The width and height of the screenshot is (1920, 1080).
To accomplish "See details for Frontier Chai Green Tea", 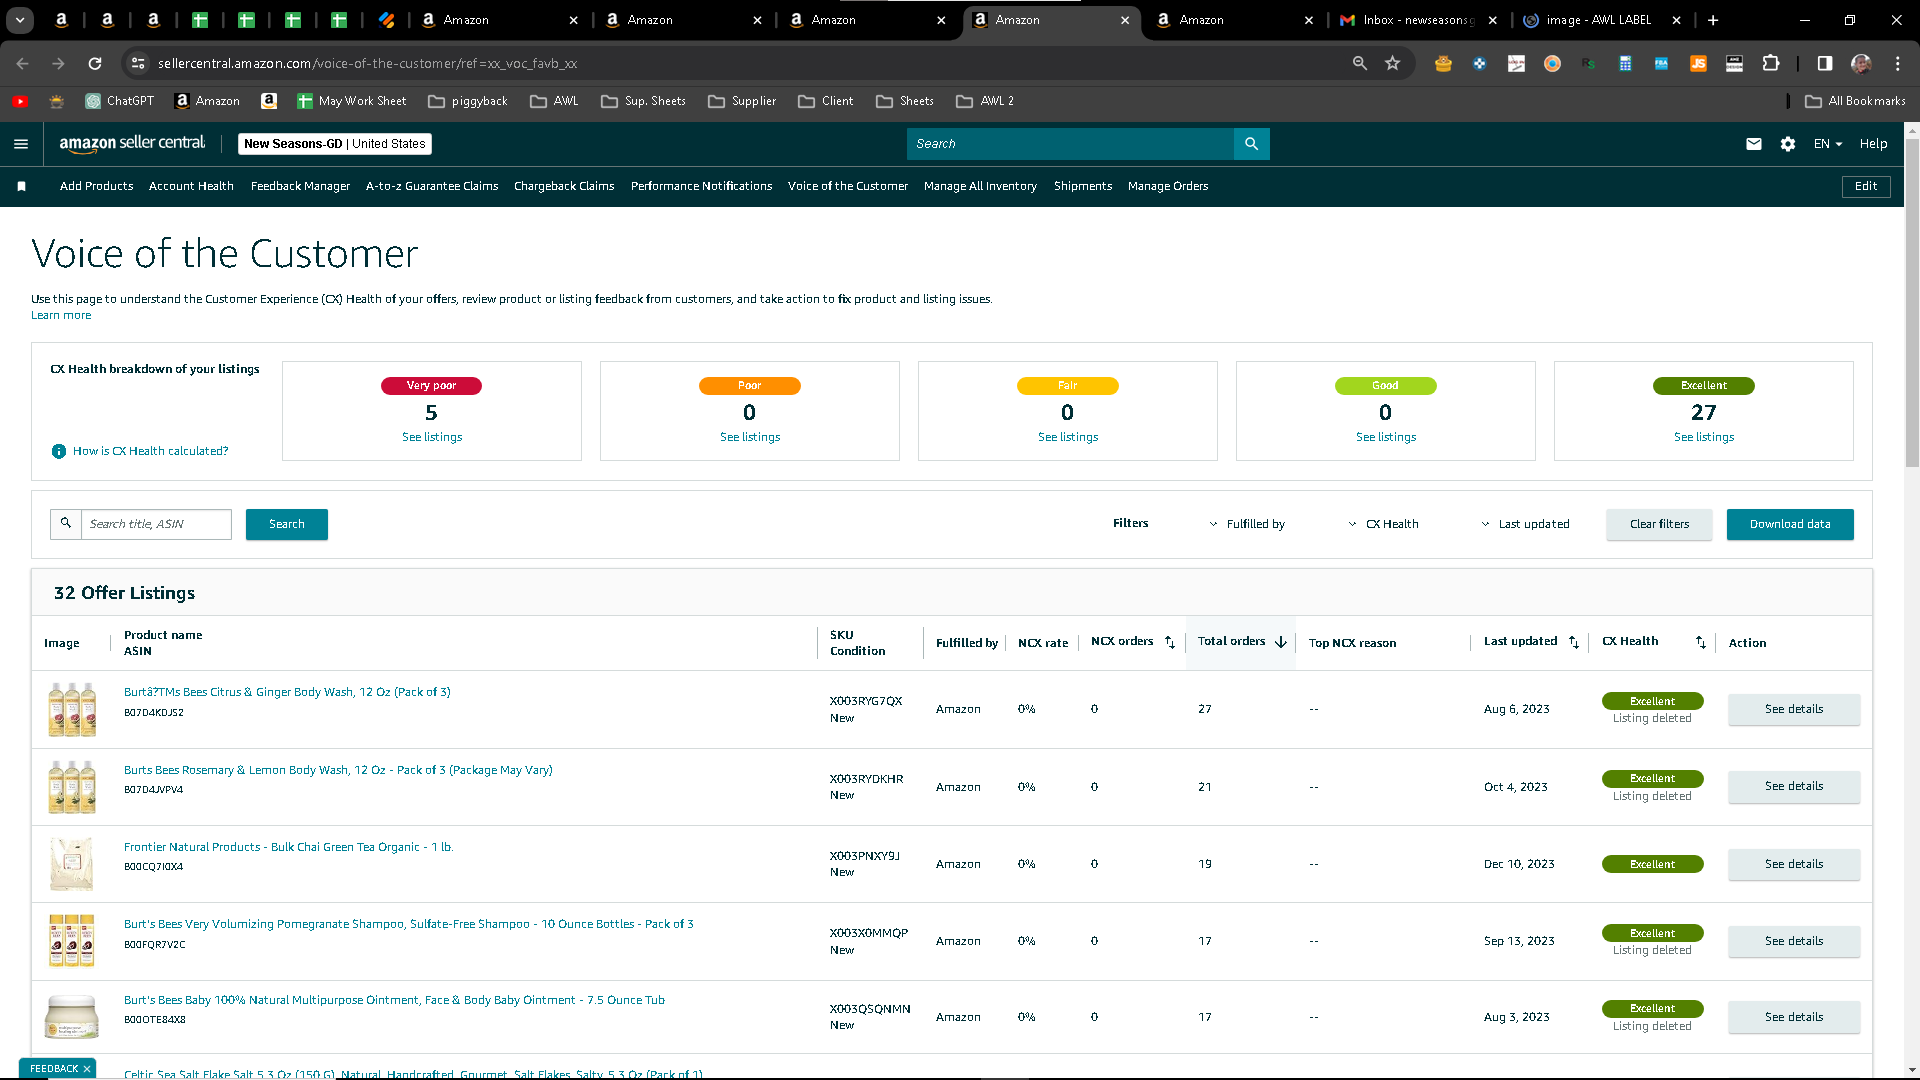I will (1794, 864).
